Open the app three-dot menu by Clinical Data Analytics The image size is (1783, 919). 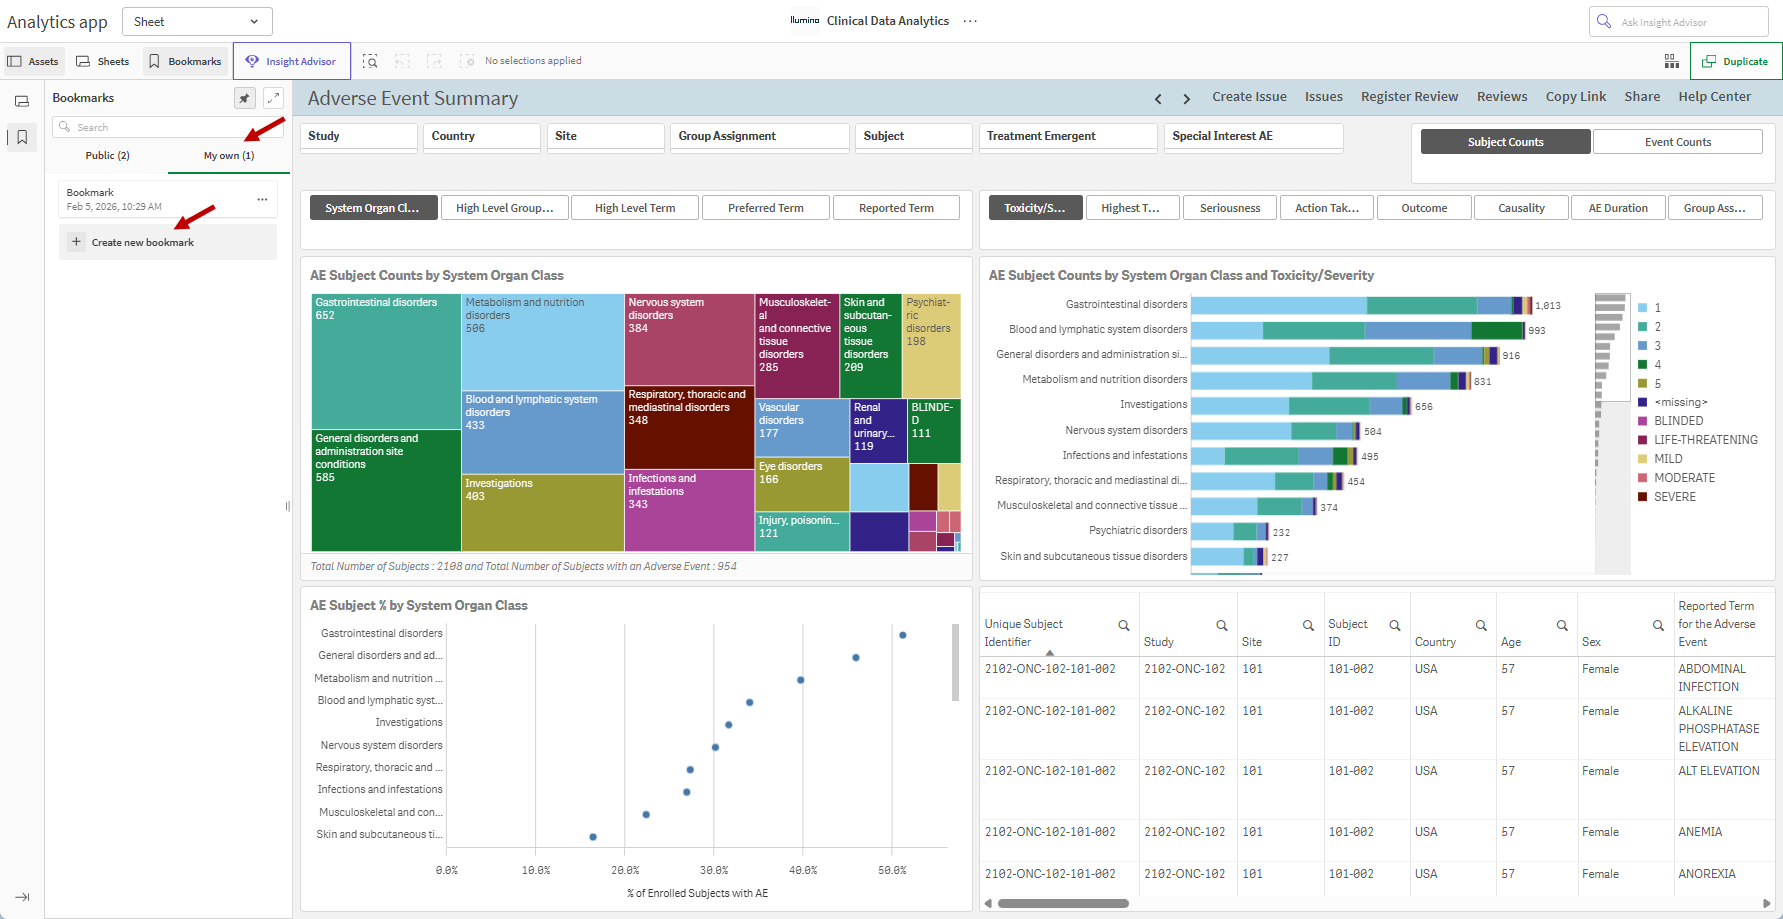pos(970,21)
